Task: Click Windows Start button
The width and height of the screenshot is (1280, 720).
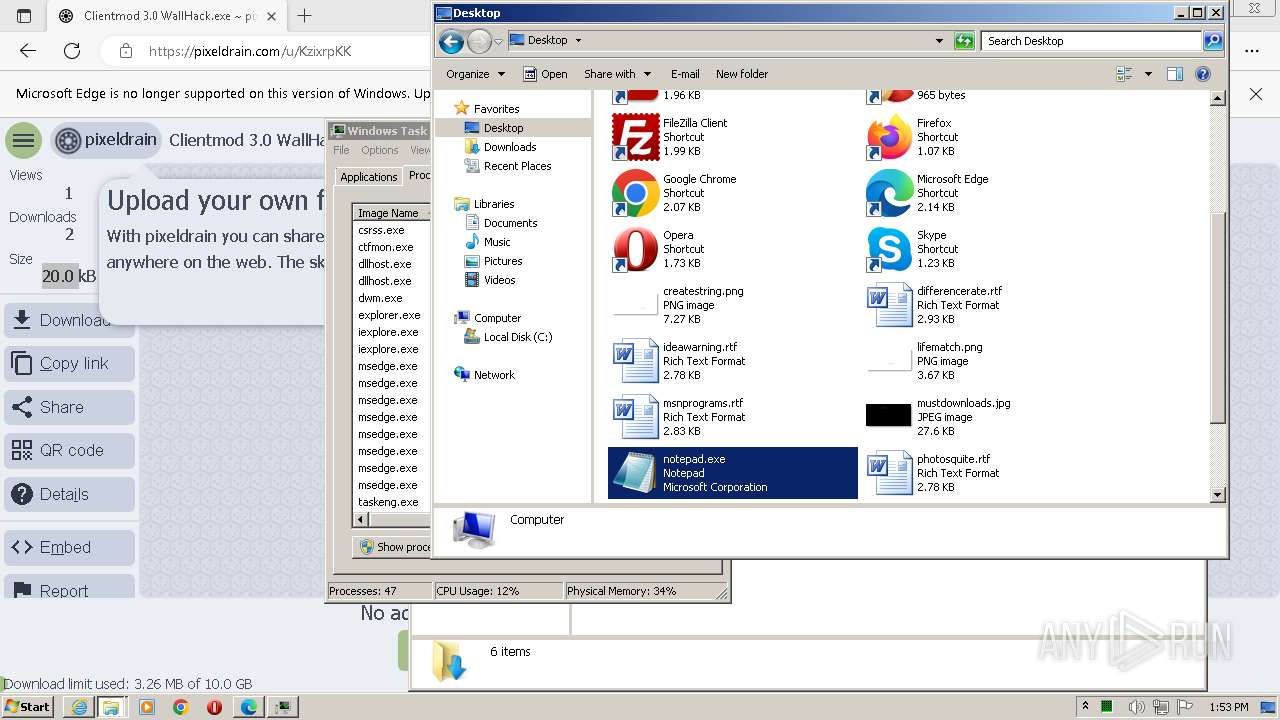Action: [x=28, y=707]
